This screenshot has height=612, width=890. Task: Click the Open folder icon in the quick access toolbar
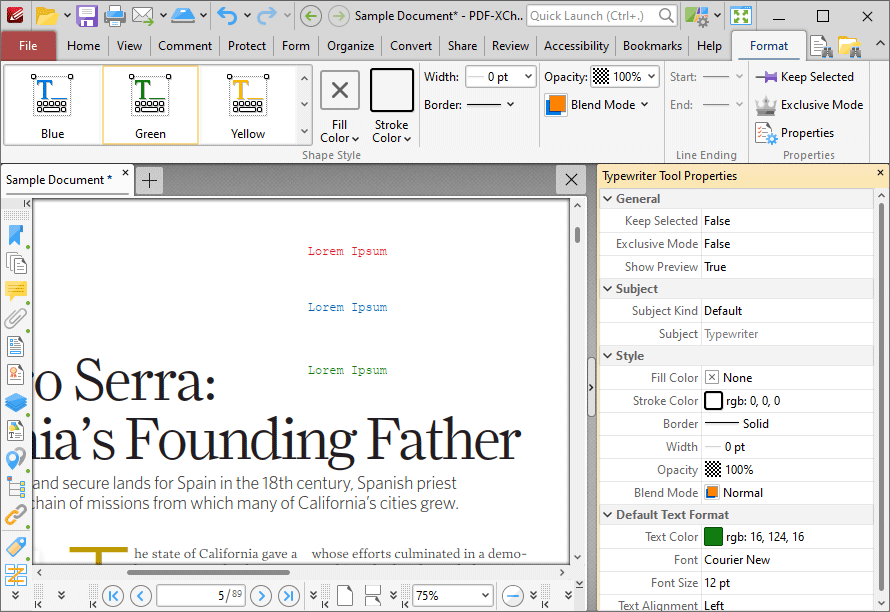coord(47,16)
